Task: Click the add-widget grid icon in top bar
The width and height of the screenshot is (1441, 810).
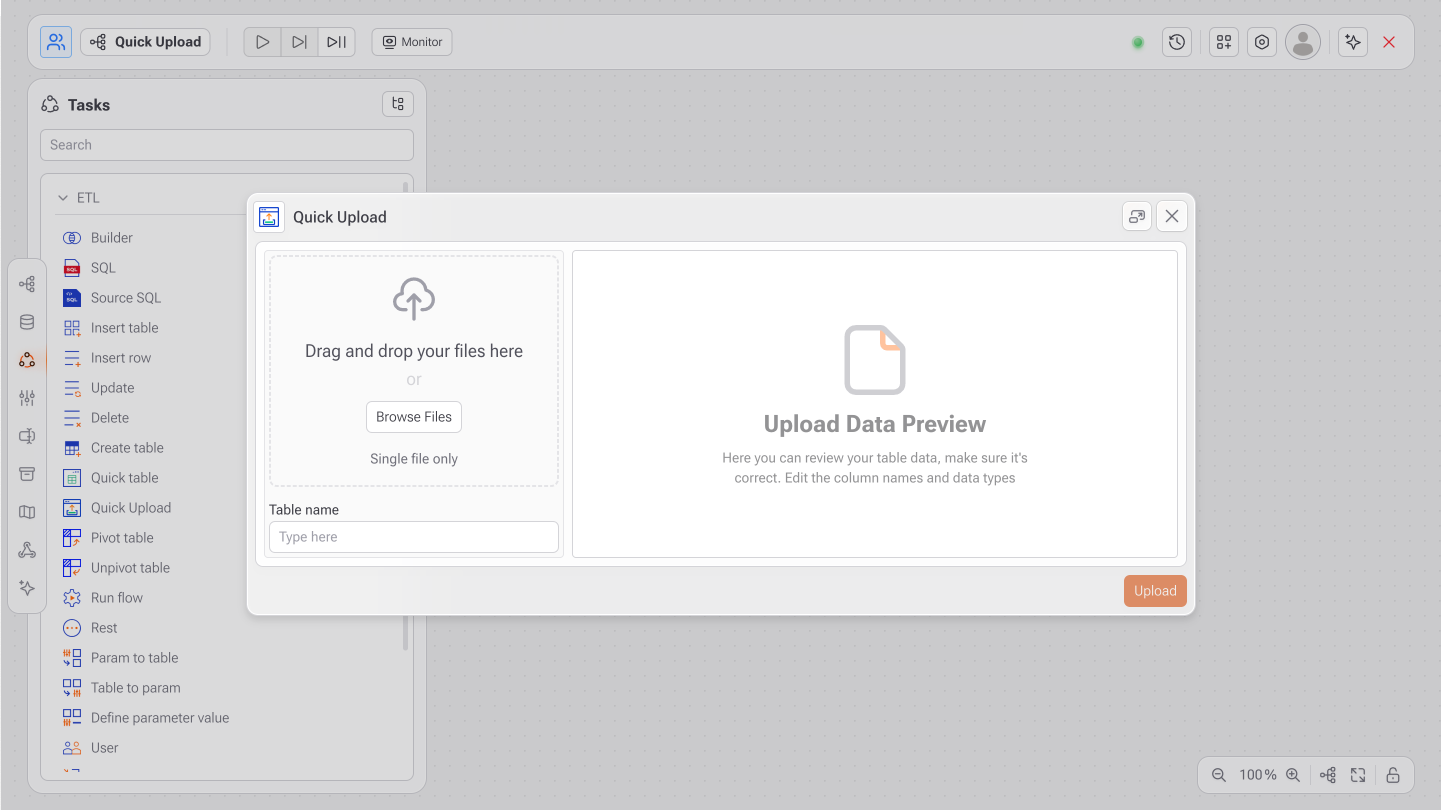Action: coord(1224,42)
